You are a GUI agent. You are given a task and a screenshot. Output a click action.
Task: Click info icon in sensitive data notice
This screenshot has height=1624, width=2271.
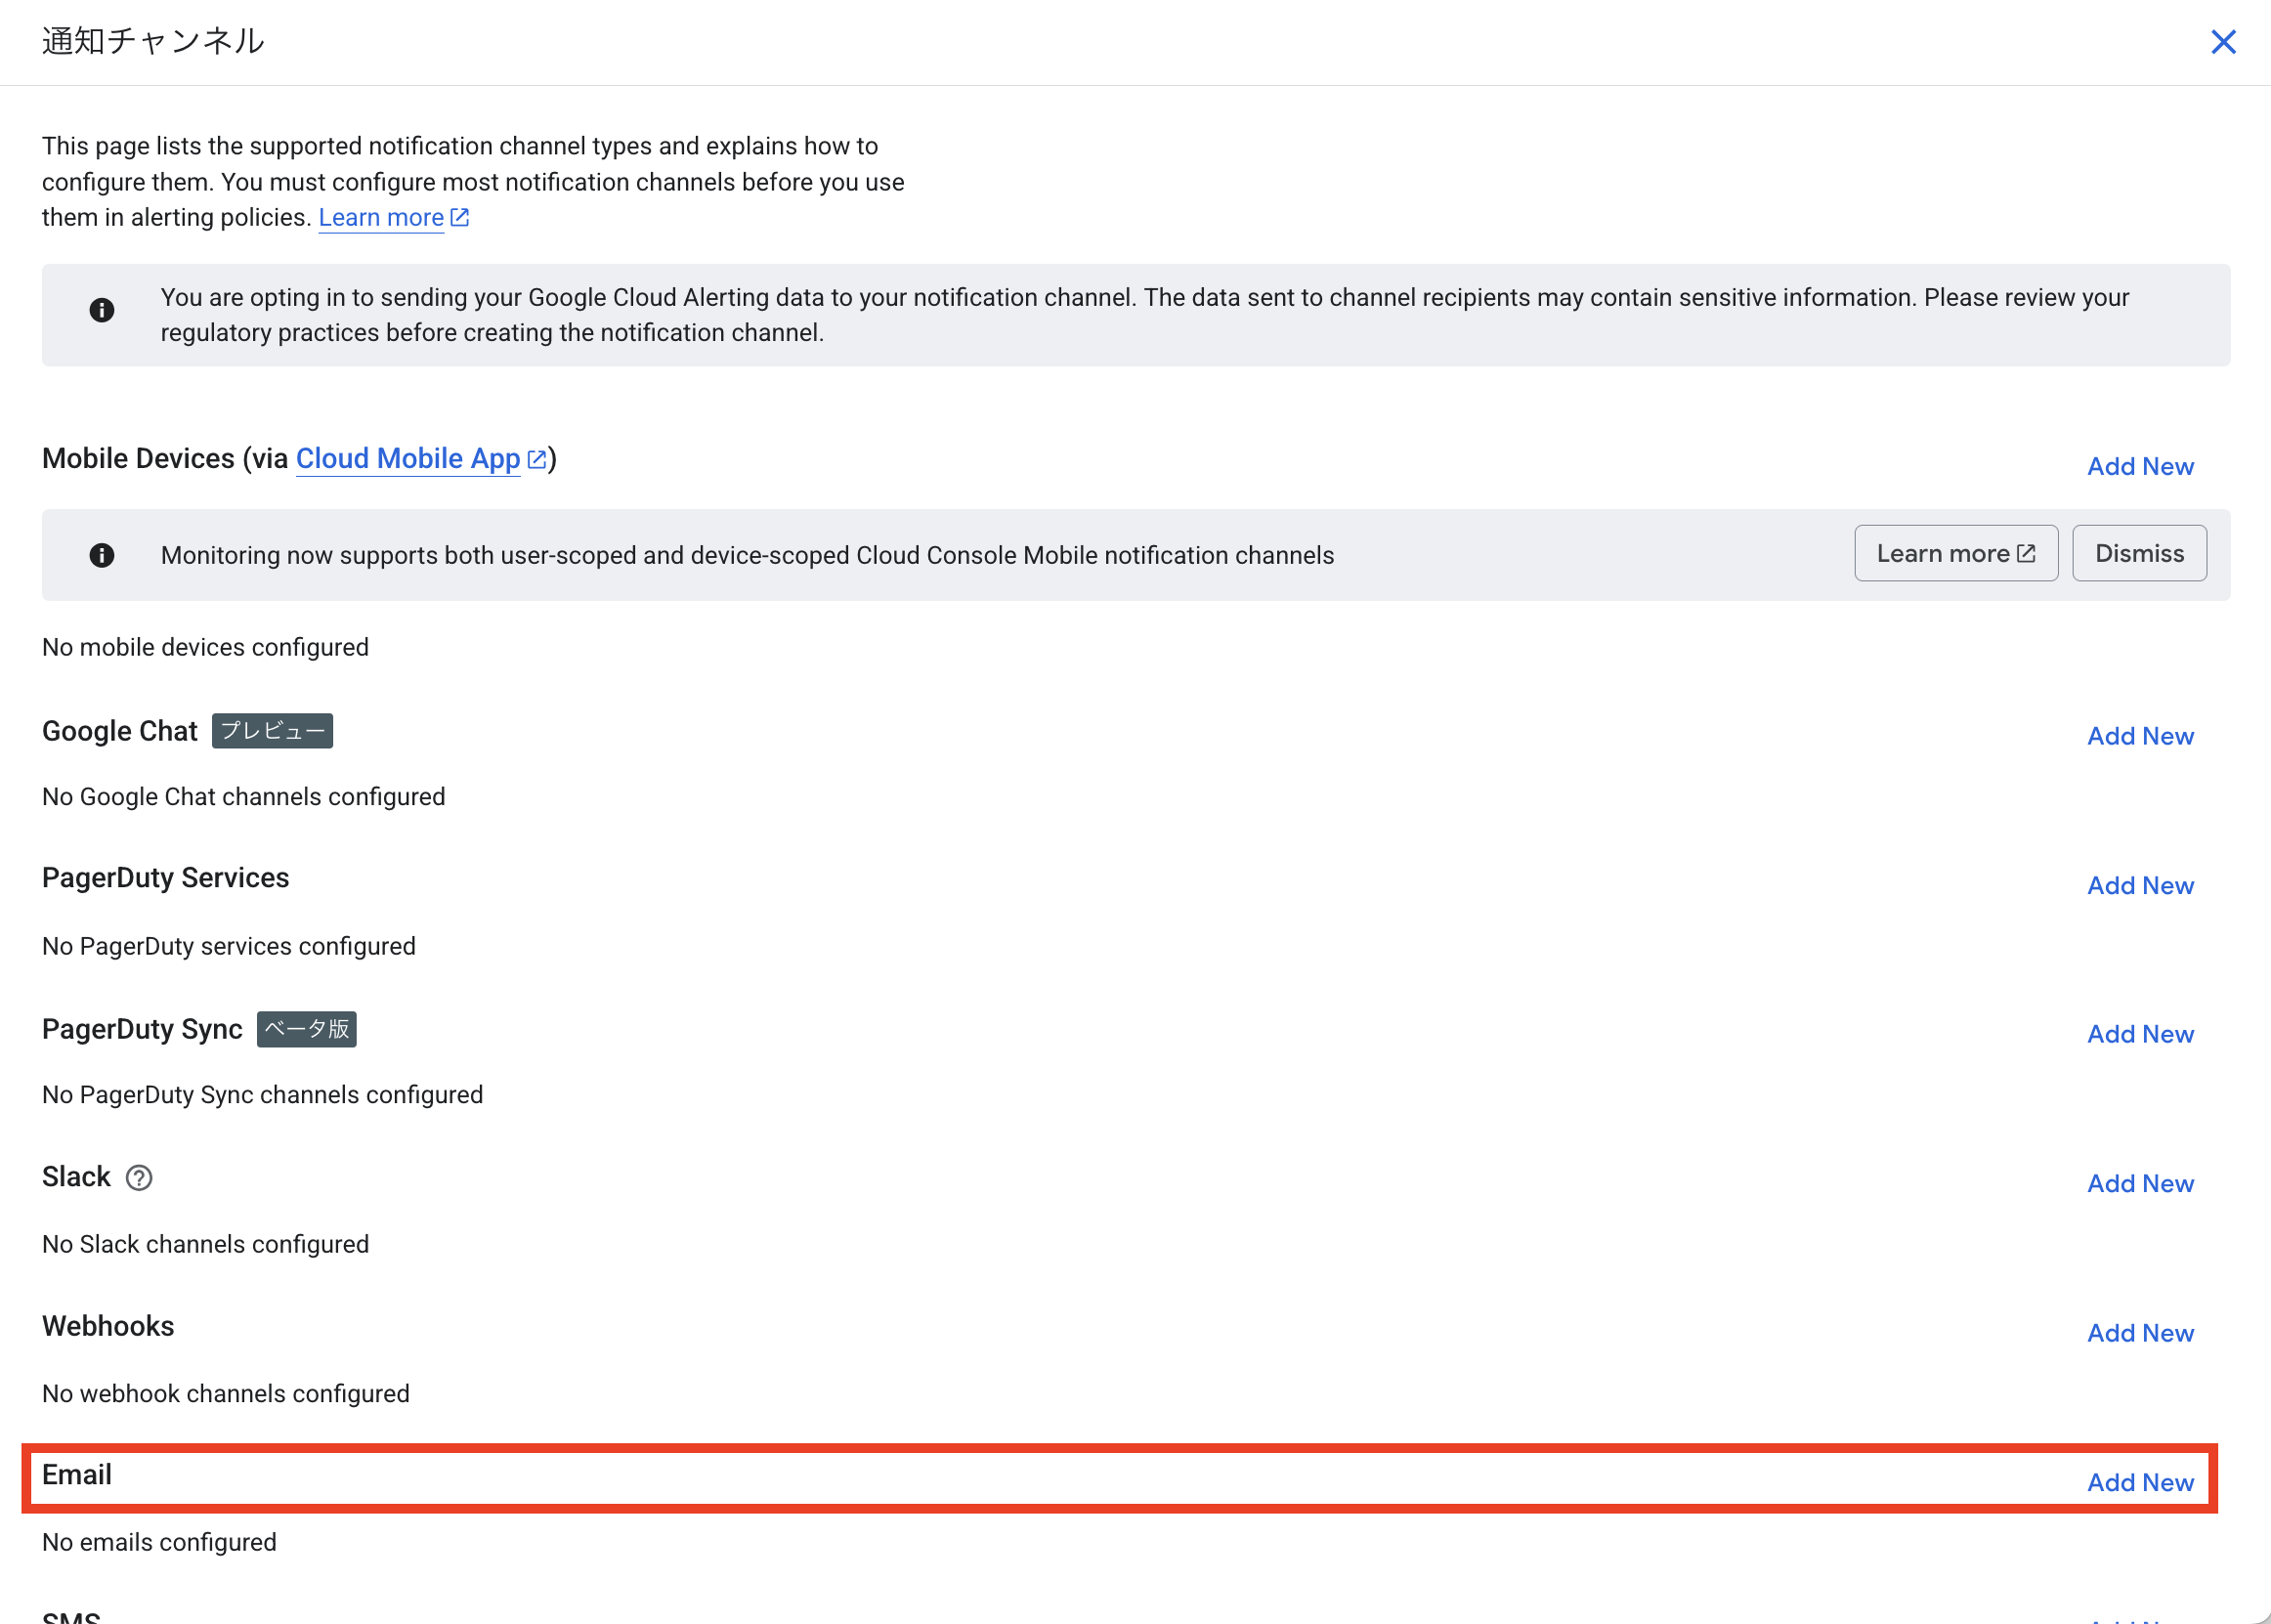(102, 311)
